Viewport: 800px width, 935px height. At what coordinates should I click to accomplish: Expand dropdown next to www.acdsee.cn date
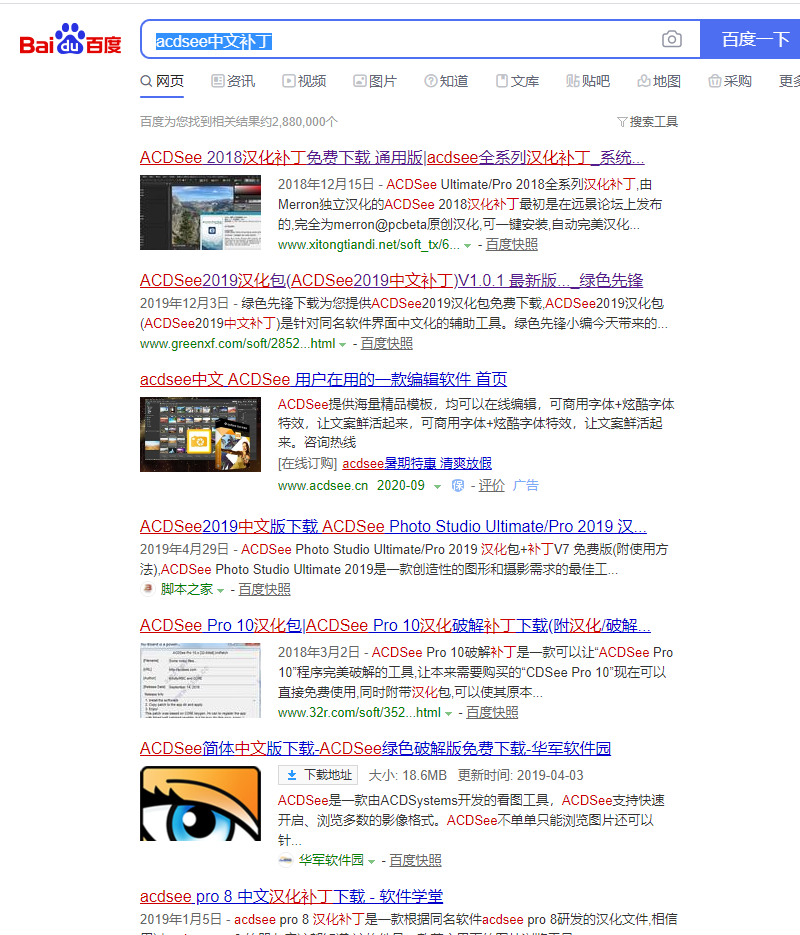tap(438, 487)
